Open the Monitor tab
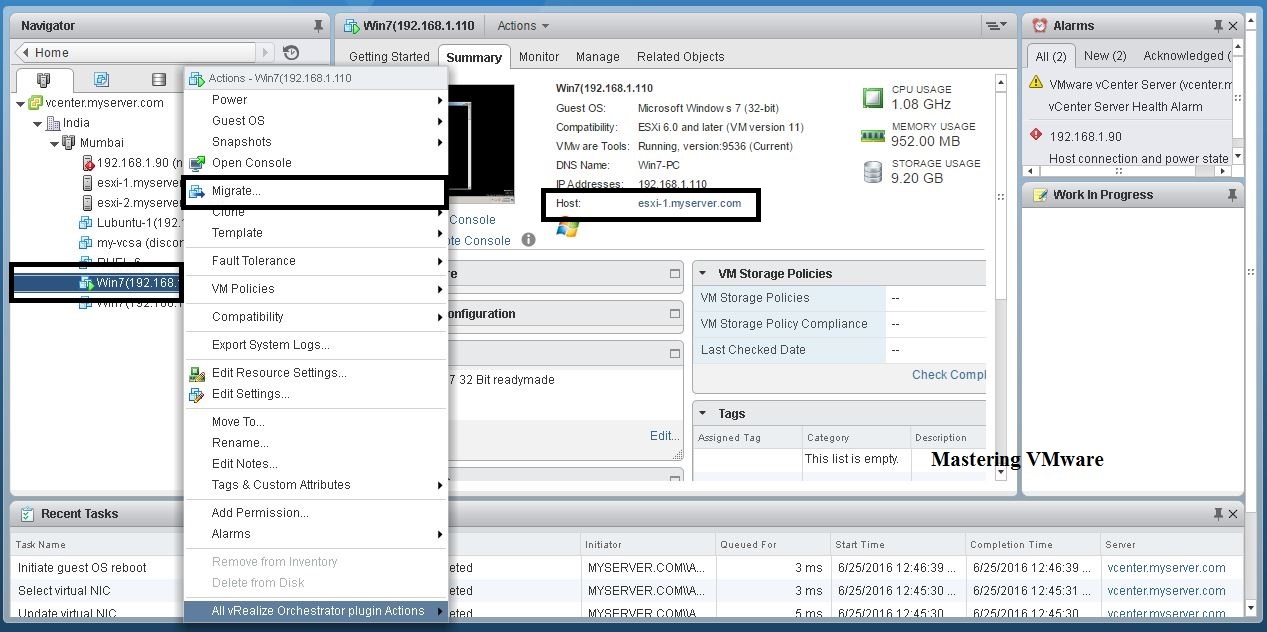1267x632 pixels. (x=539, y=57)
